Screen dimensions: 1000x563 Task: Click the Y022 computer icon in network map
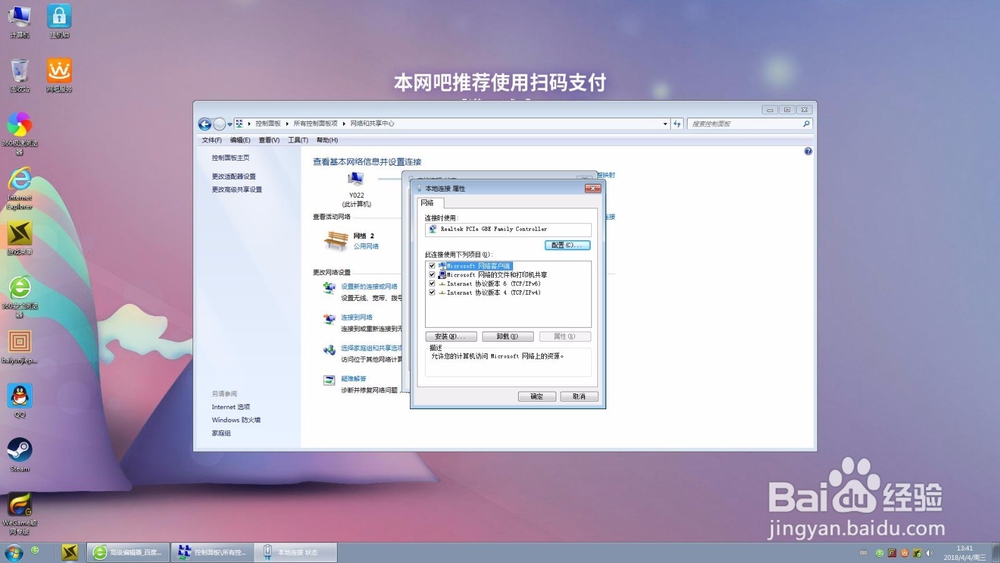tap(356, 179)
